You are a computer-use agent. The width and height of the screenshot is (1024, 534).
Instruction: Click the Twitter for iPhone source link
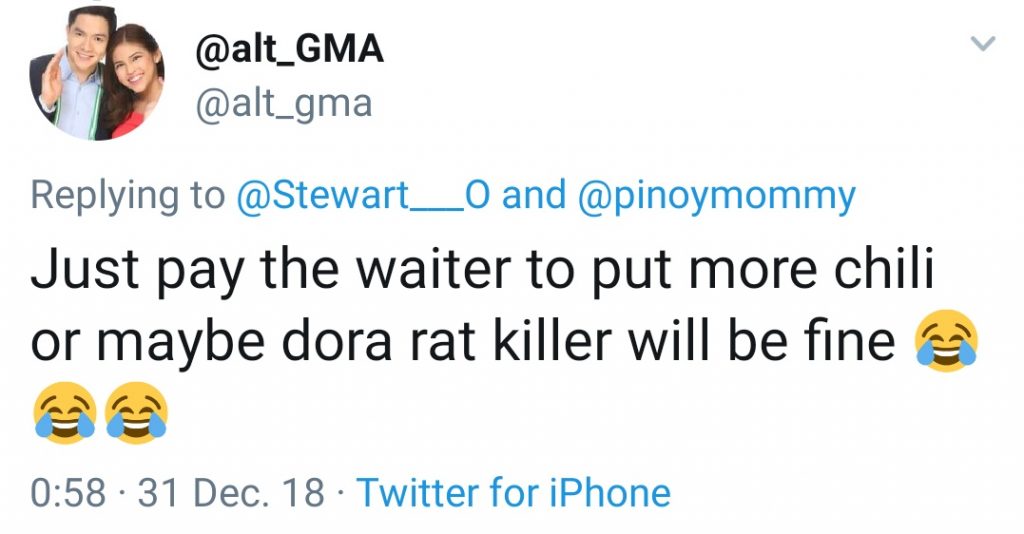513,492
